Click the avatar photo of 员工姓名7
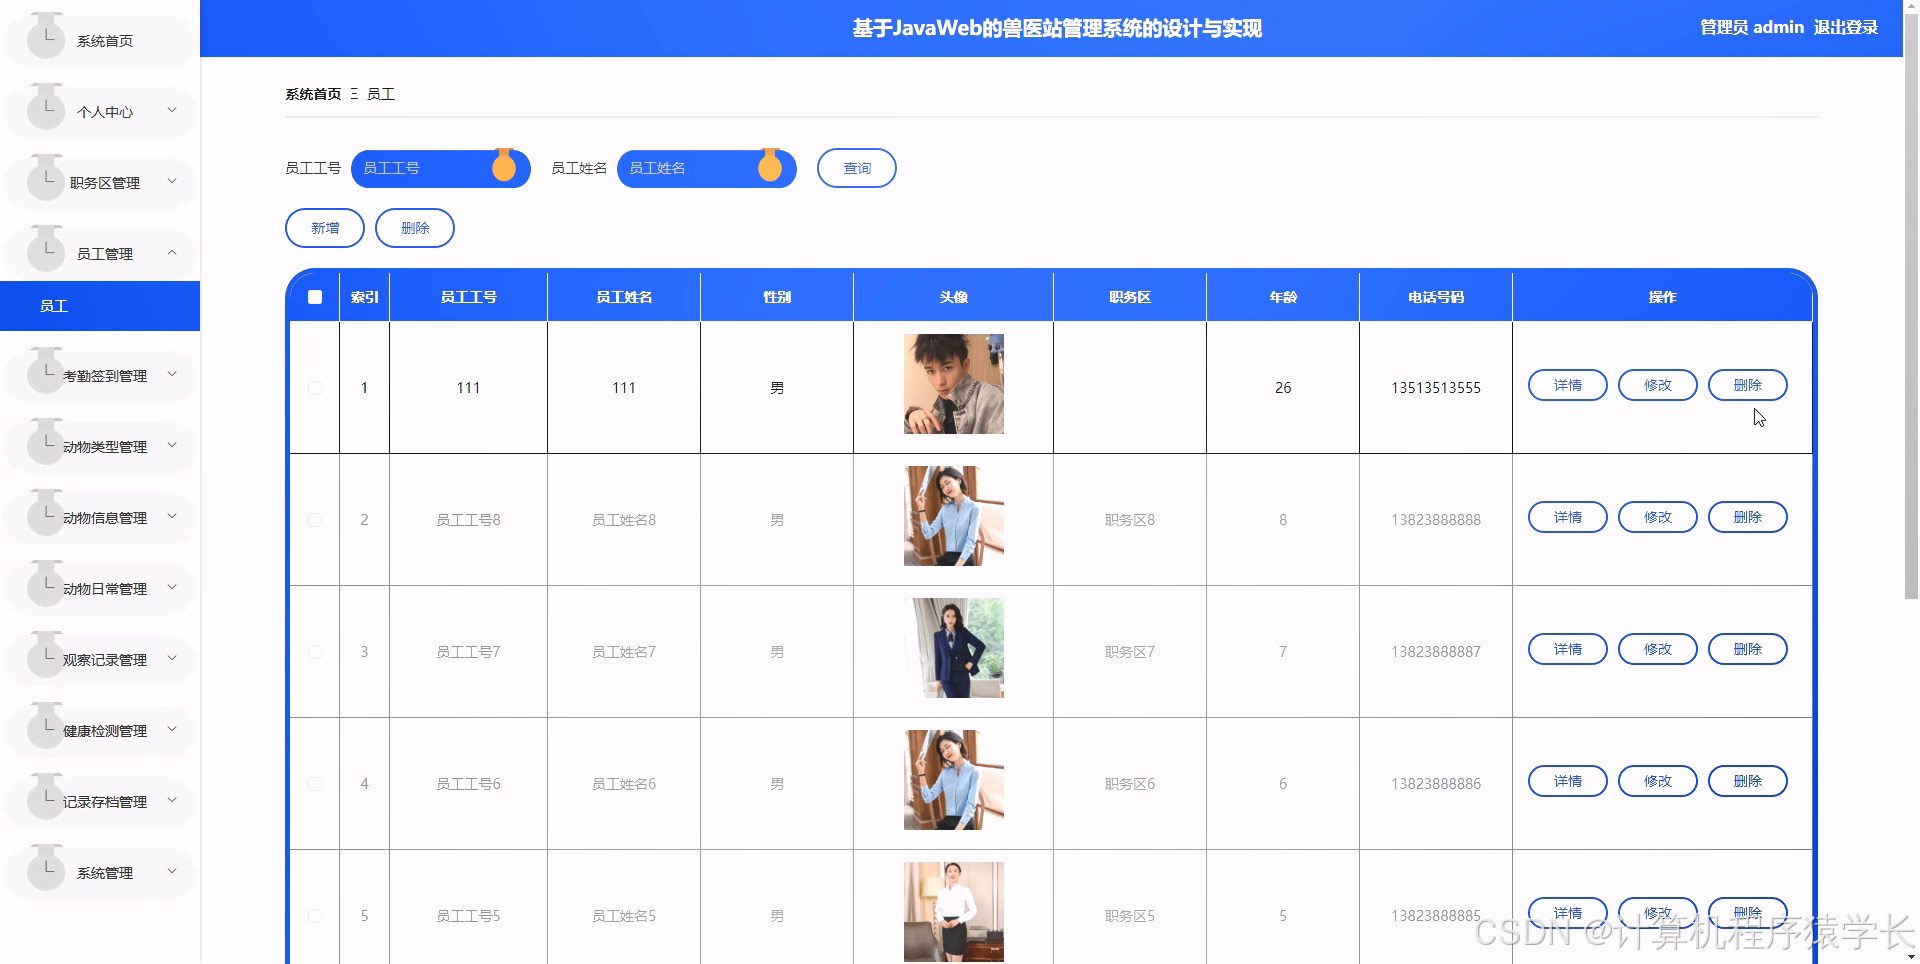Image resolution: width=1920 pixels, height=964 pixels. pyautogui.click(x=954, y=648)
